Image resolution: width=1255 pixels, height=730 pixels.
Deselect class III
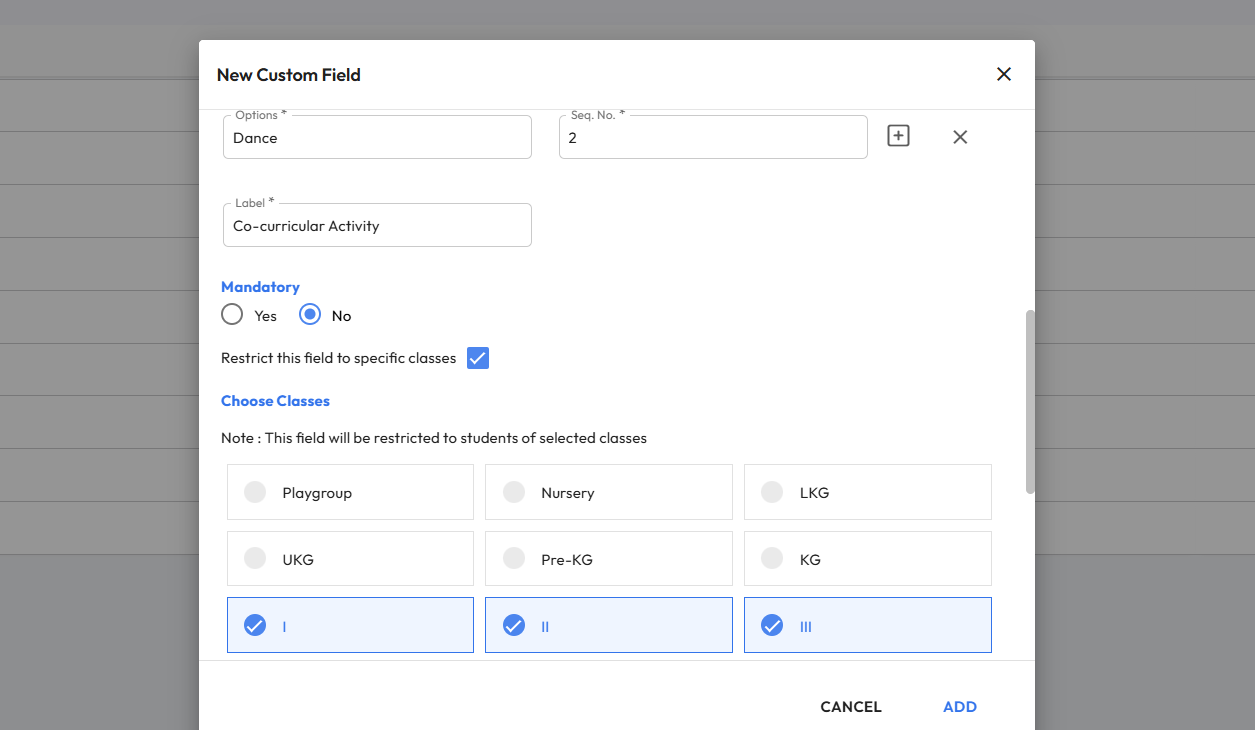click(867, 626)
